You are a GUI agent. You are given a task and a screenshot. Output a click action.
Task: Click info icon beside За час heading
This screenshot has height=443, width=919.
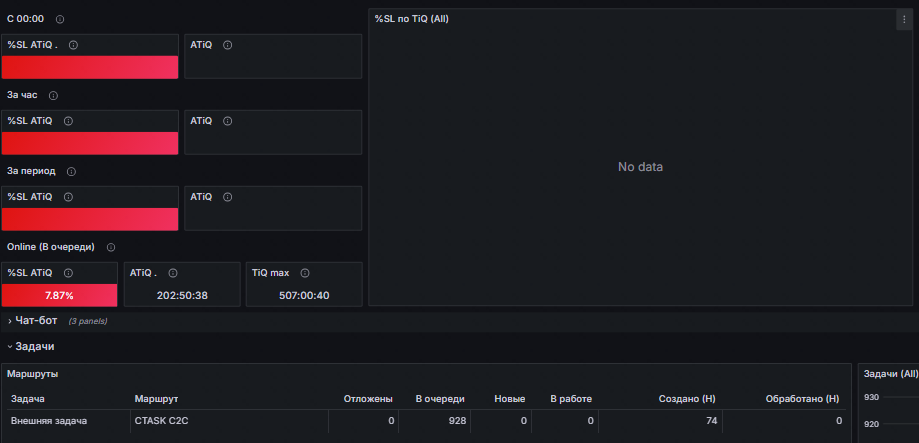[x=53, y=96]
